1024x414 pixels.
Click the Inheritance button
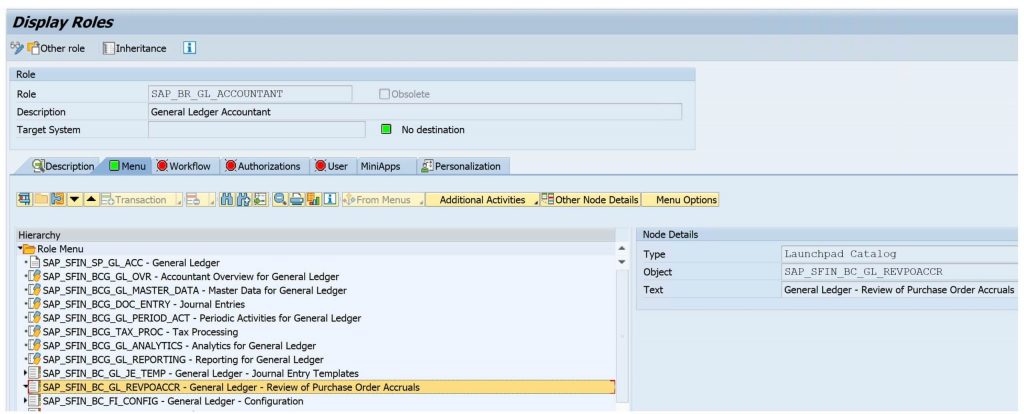(x=135, y=48)
